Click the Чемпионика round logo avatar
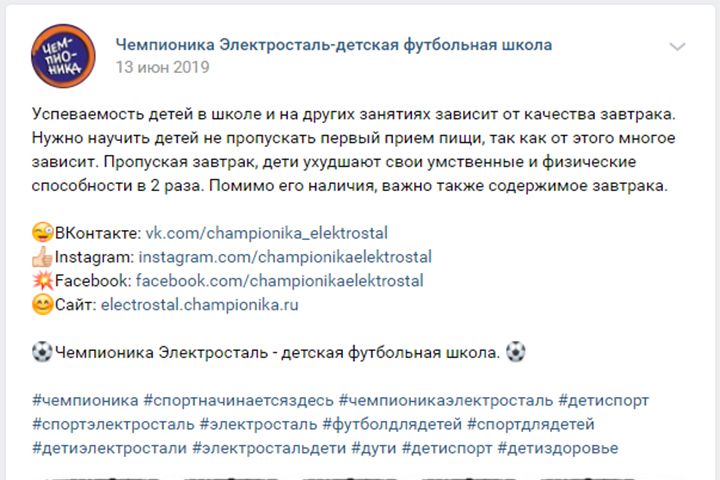 click(63, 57)
